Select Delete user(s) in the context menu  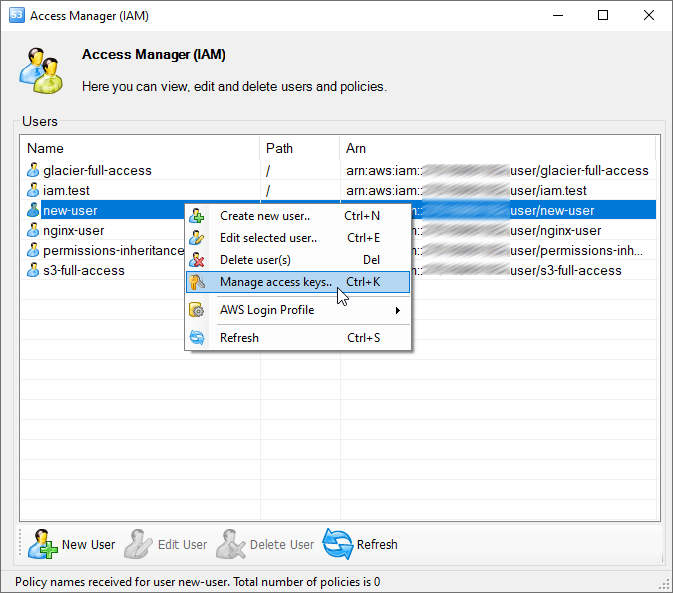tap(298, 260)
